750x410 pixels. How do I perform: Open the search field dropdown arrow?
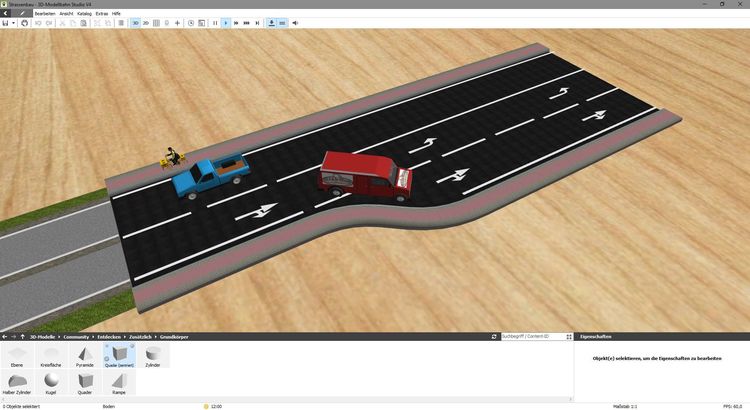click(570, 337)
